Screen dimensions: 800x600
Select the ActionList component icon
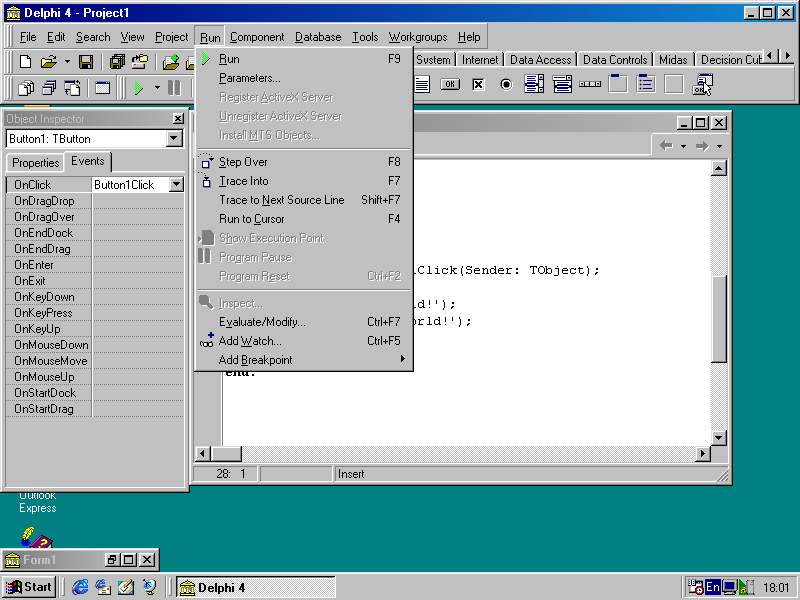pos(703,84)
